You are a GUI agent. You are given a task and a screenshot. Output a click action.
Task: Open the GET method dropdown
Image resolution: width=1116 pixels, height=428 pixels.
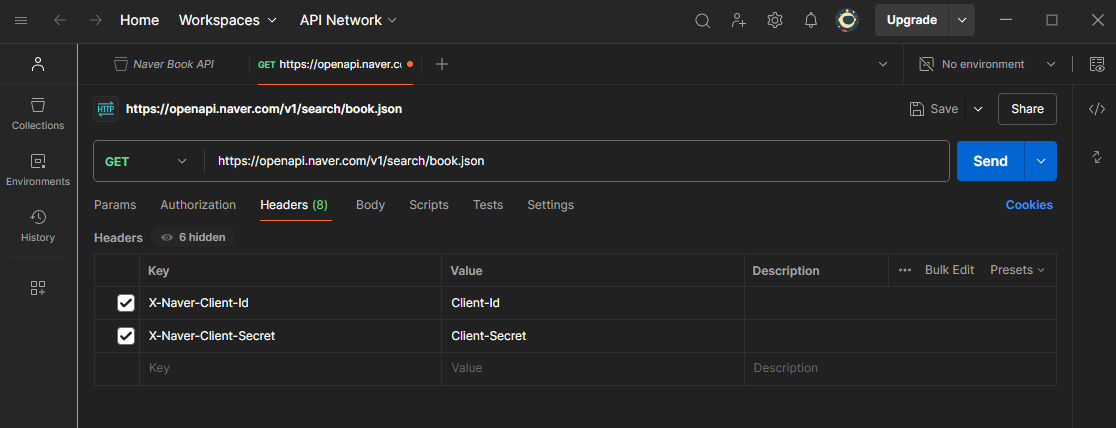click(x=146, y=162)
